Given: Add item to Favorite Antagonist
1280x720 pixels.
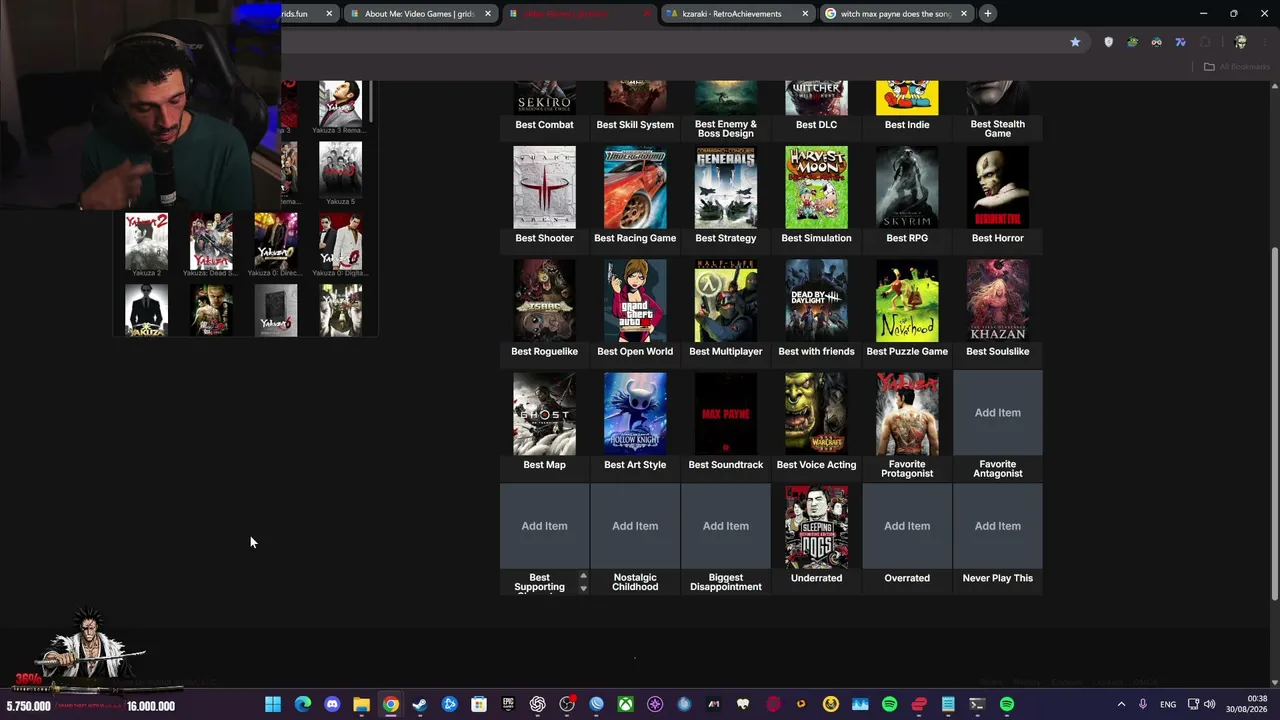Looking at the screenshot, I should [x=998, y=413].
